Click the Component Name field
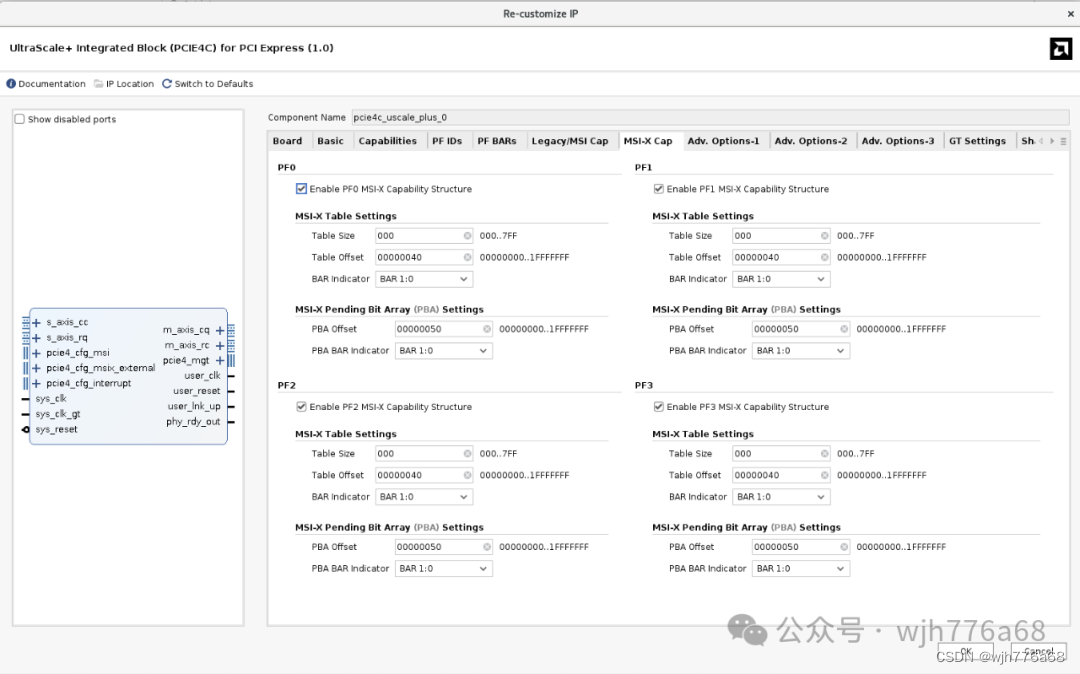Image resolution: width=1080 pixels, height=674 pixels. pyautogui.click(x=710, y=118)
